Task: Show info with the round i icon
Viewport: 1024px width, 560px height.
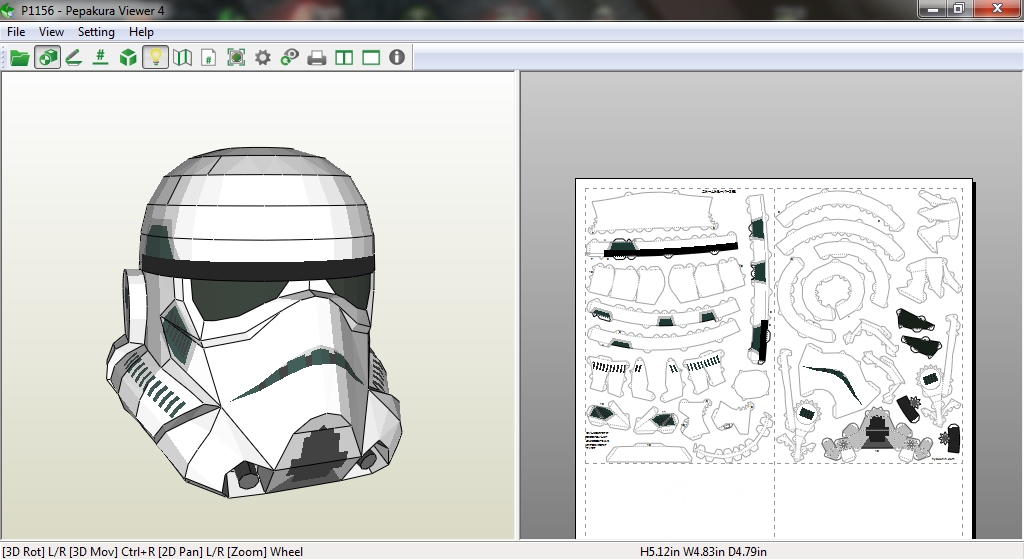Action: (397, 57)
